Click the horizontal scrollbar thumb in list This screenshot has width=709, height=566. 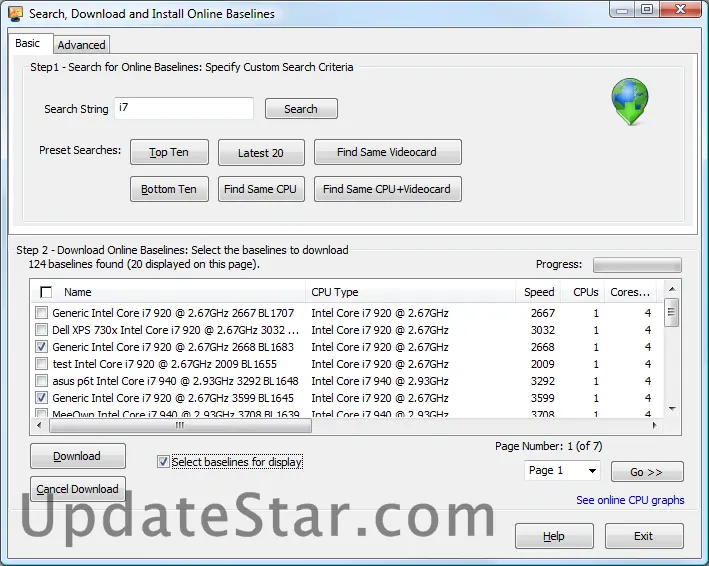pos(180,425)
